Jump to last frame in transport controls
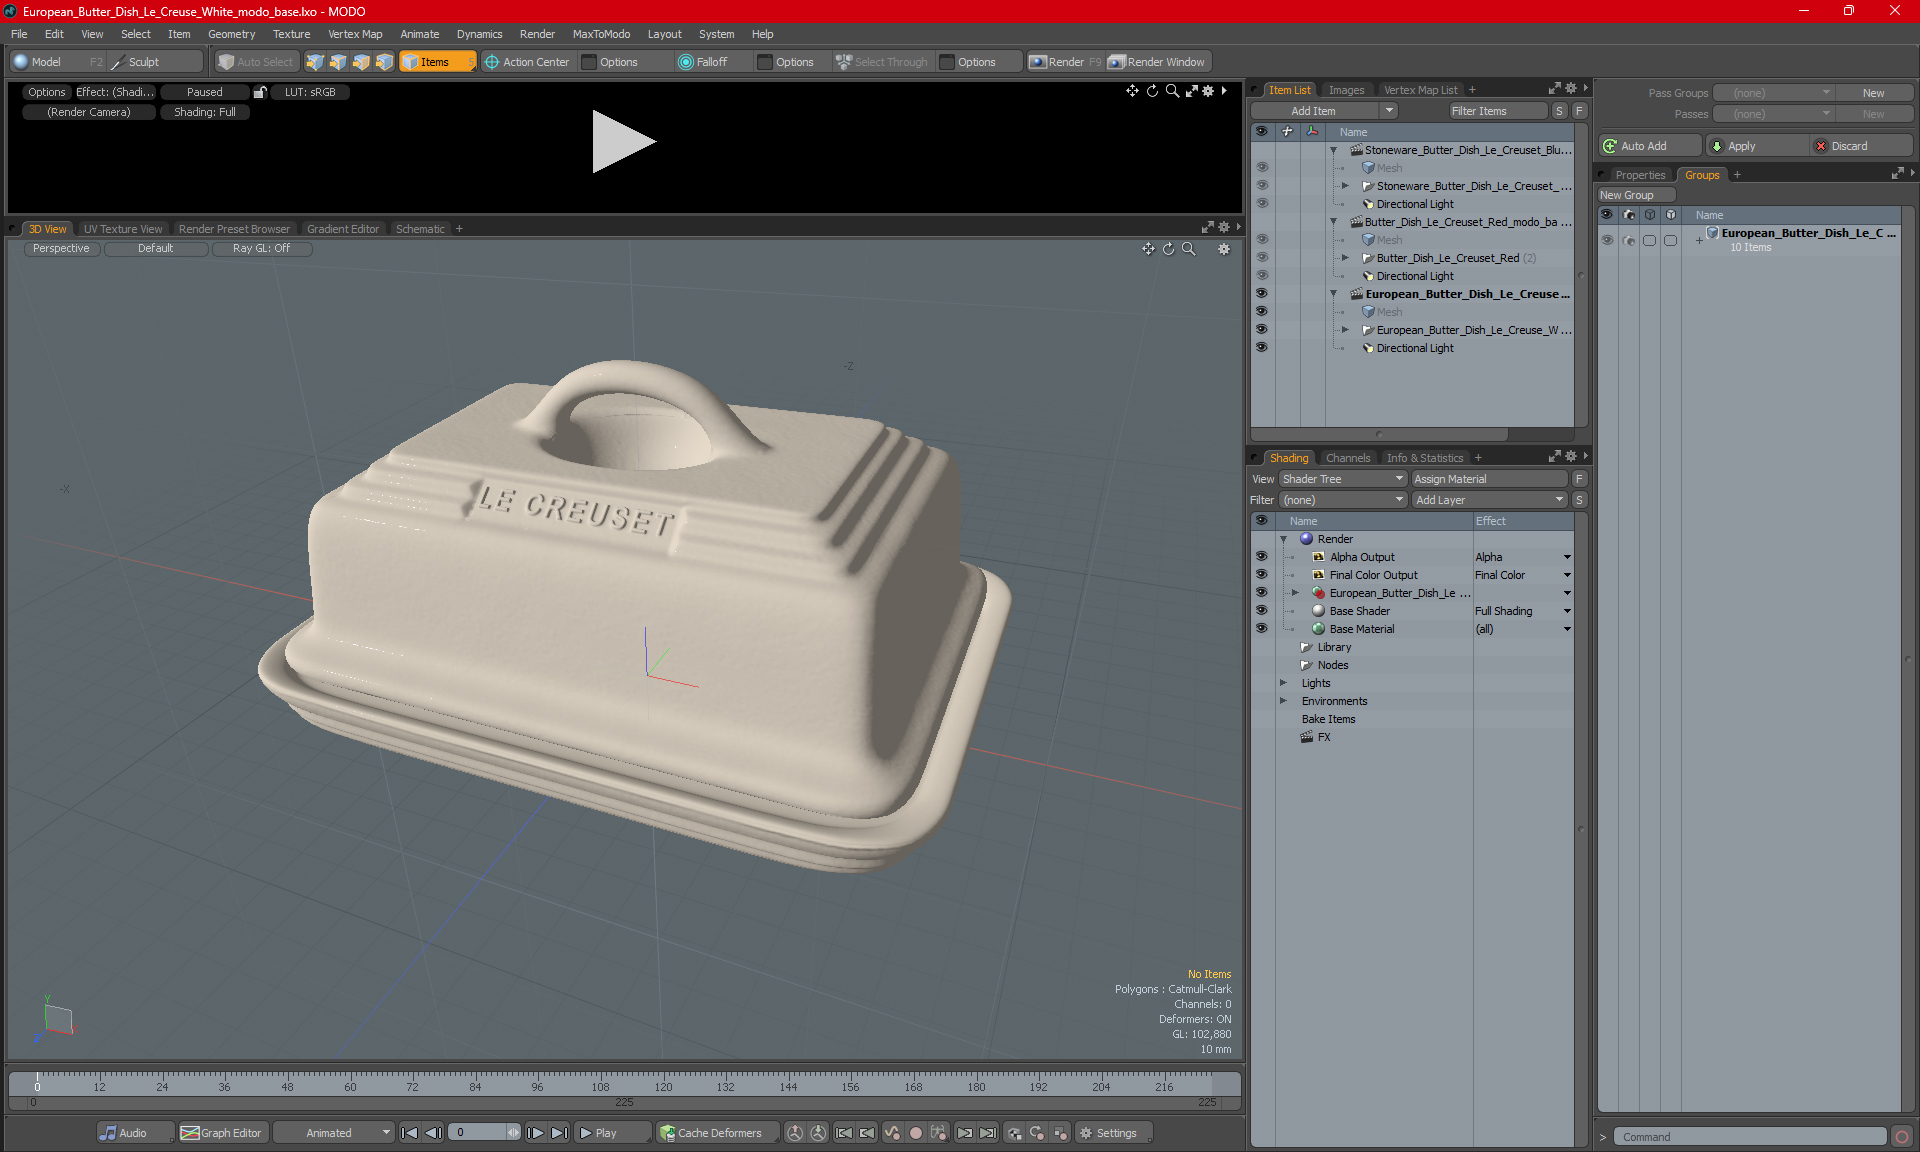This screenshot has width=1920, height=1152. point(559,1133)
